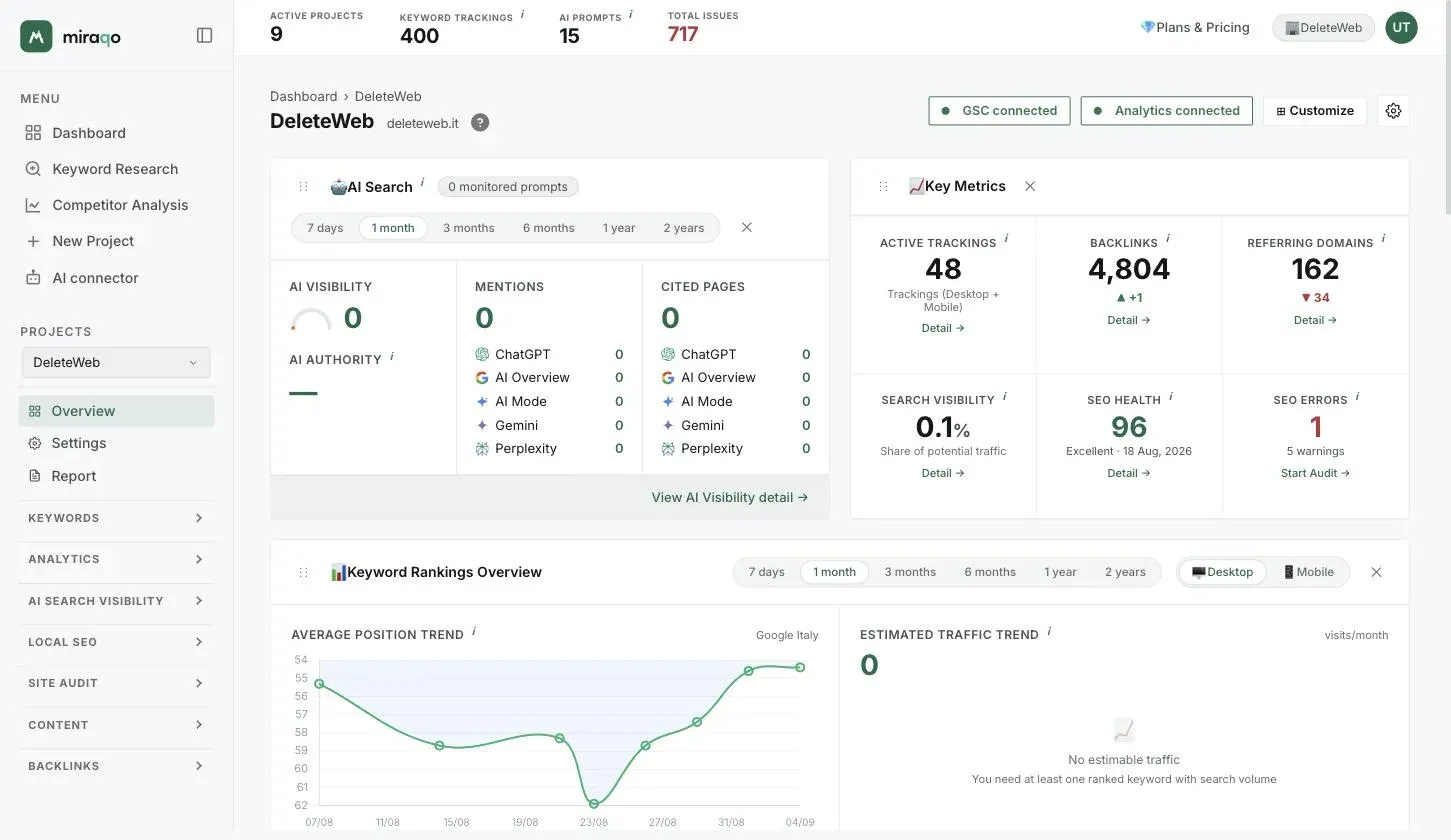The image size is (1451, 840).
Task: Collapse the sidebar with the panel icon
Action: point(205,35)
